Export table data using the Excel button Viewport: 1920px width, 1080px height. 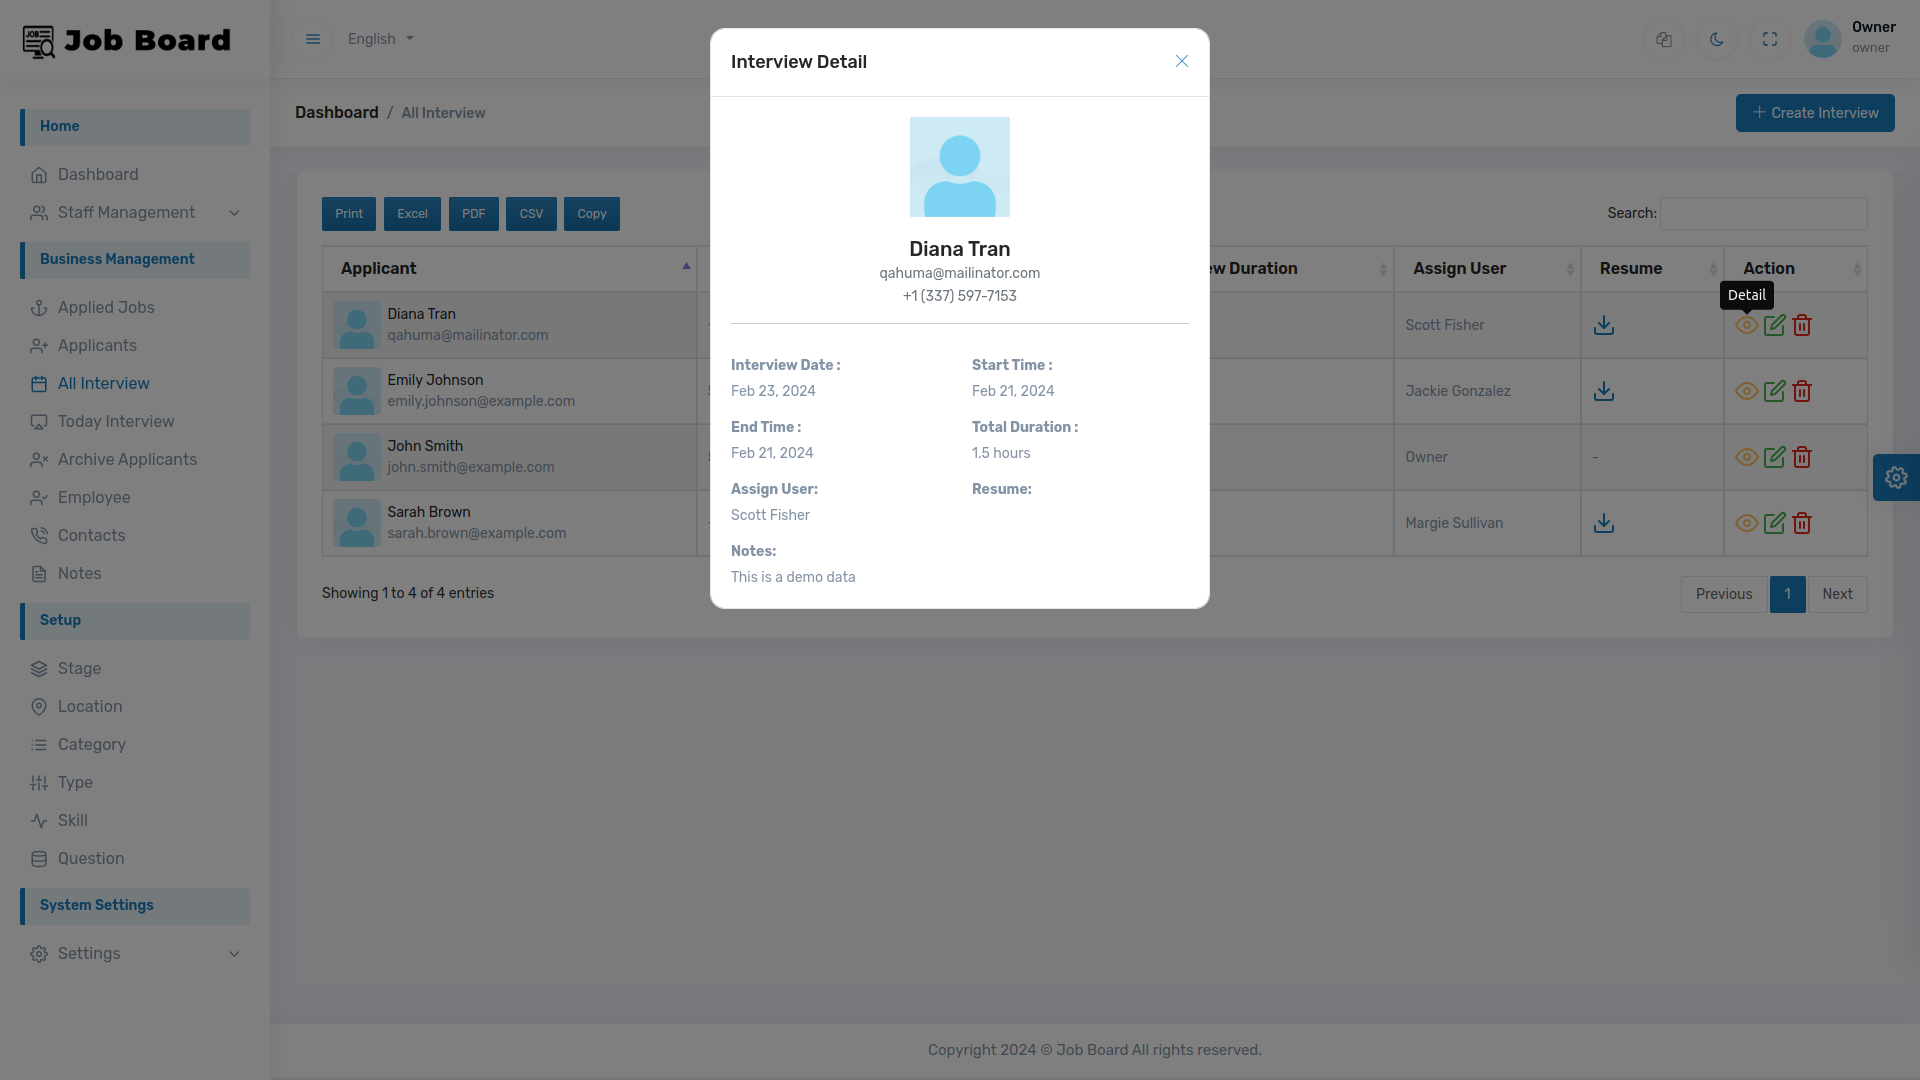(412, 214)
